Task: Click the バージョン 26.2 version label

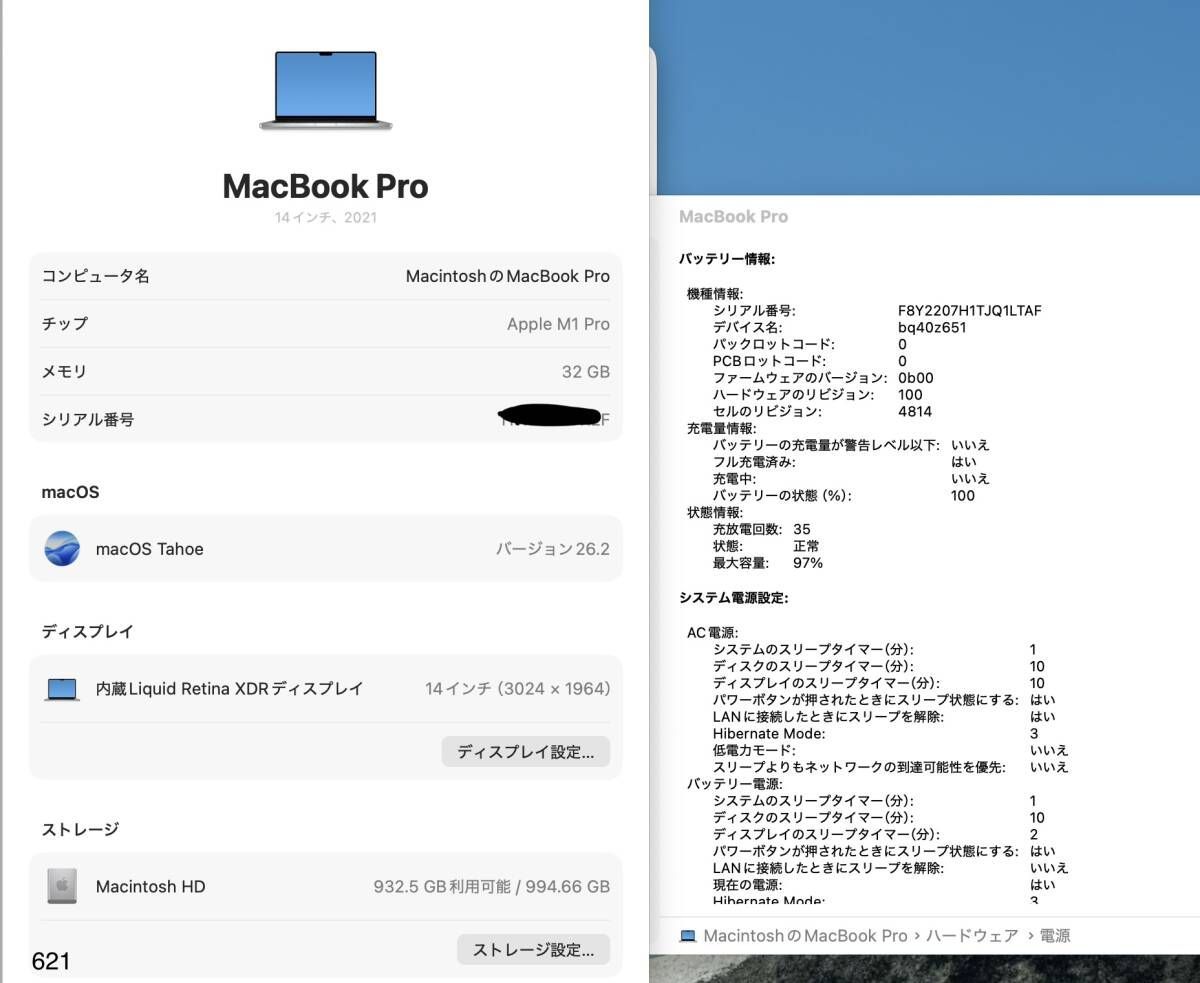Action: point(553,548)
